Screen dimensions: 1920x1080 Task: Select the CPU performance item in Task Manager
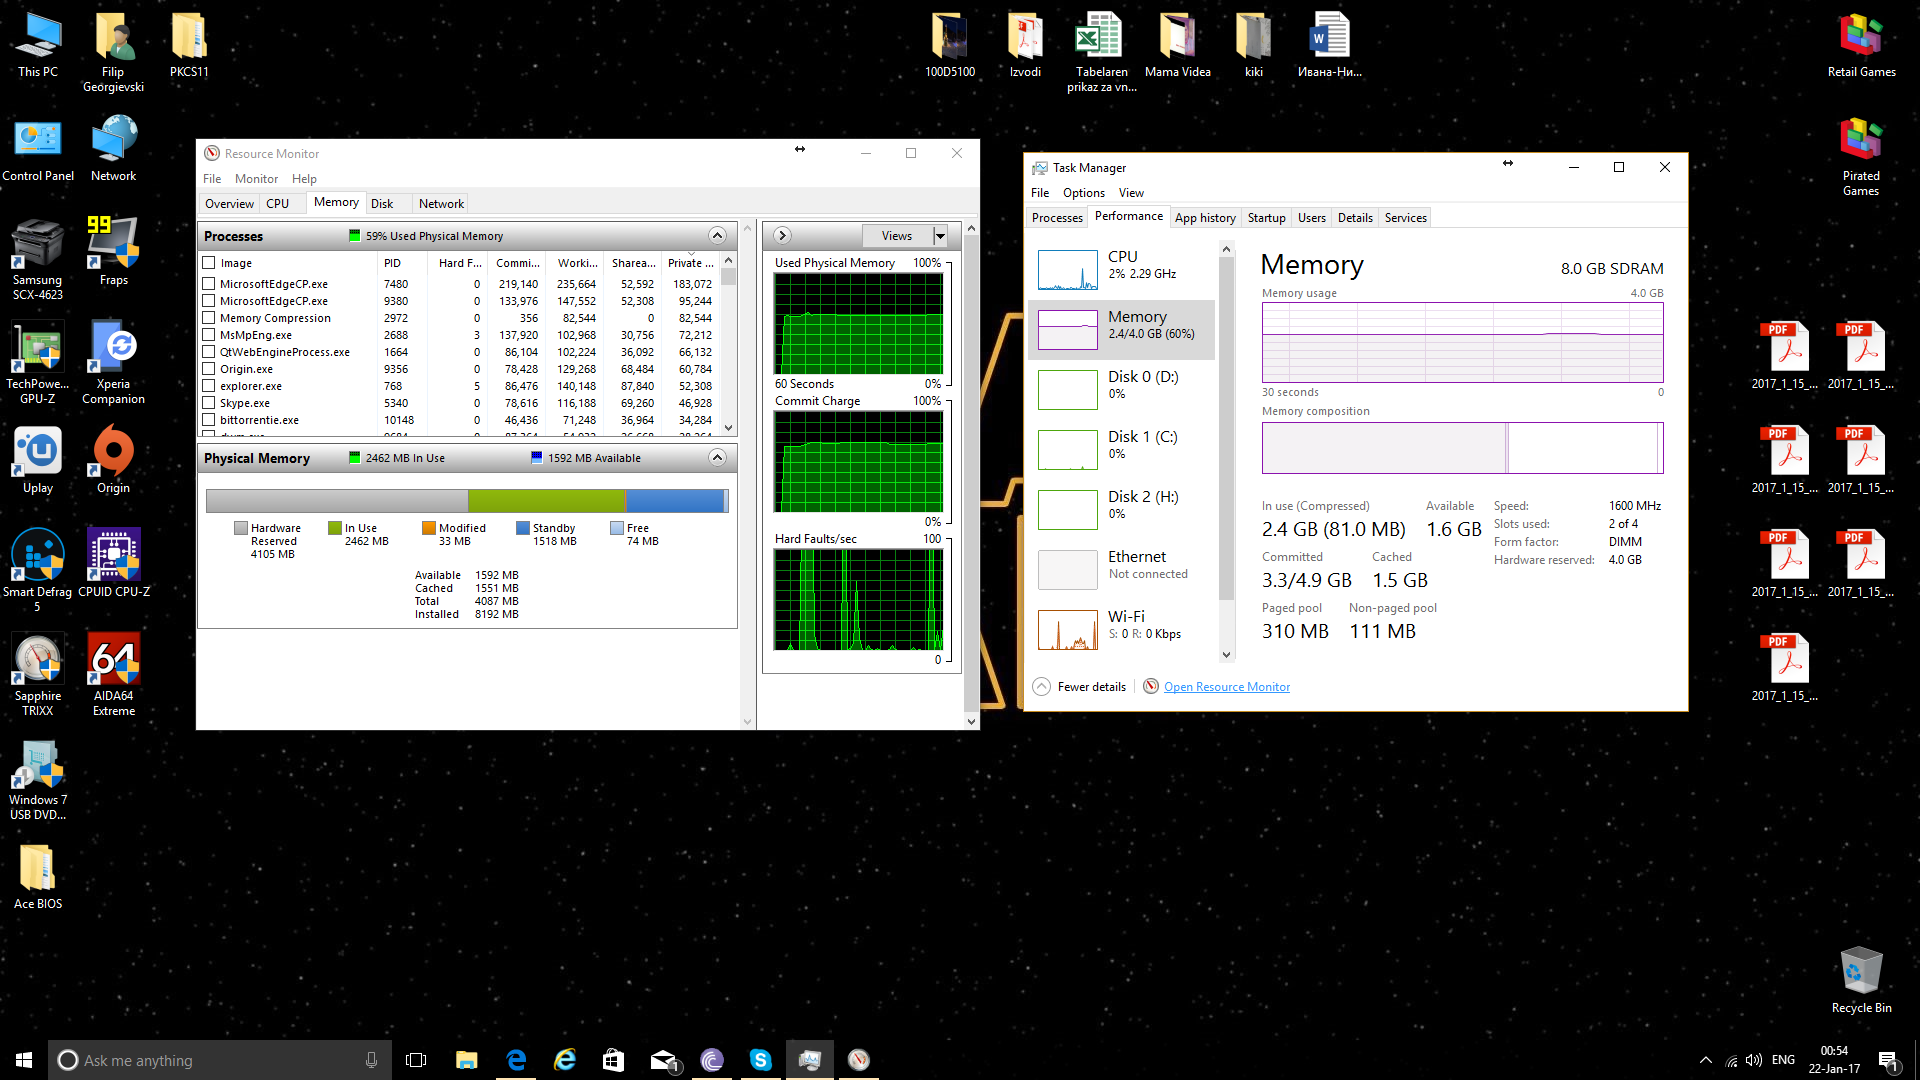(x=1122, y=270)
